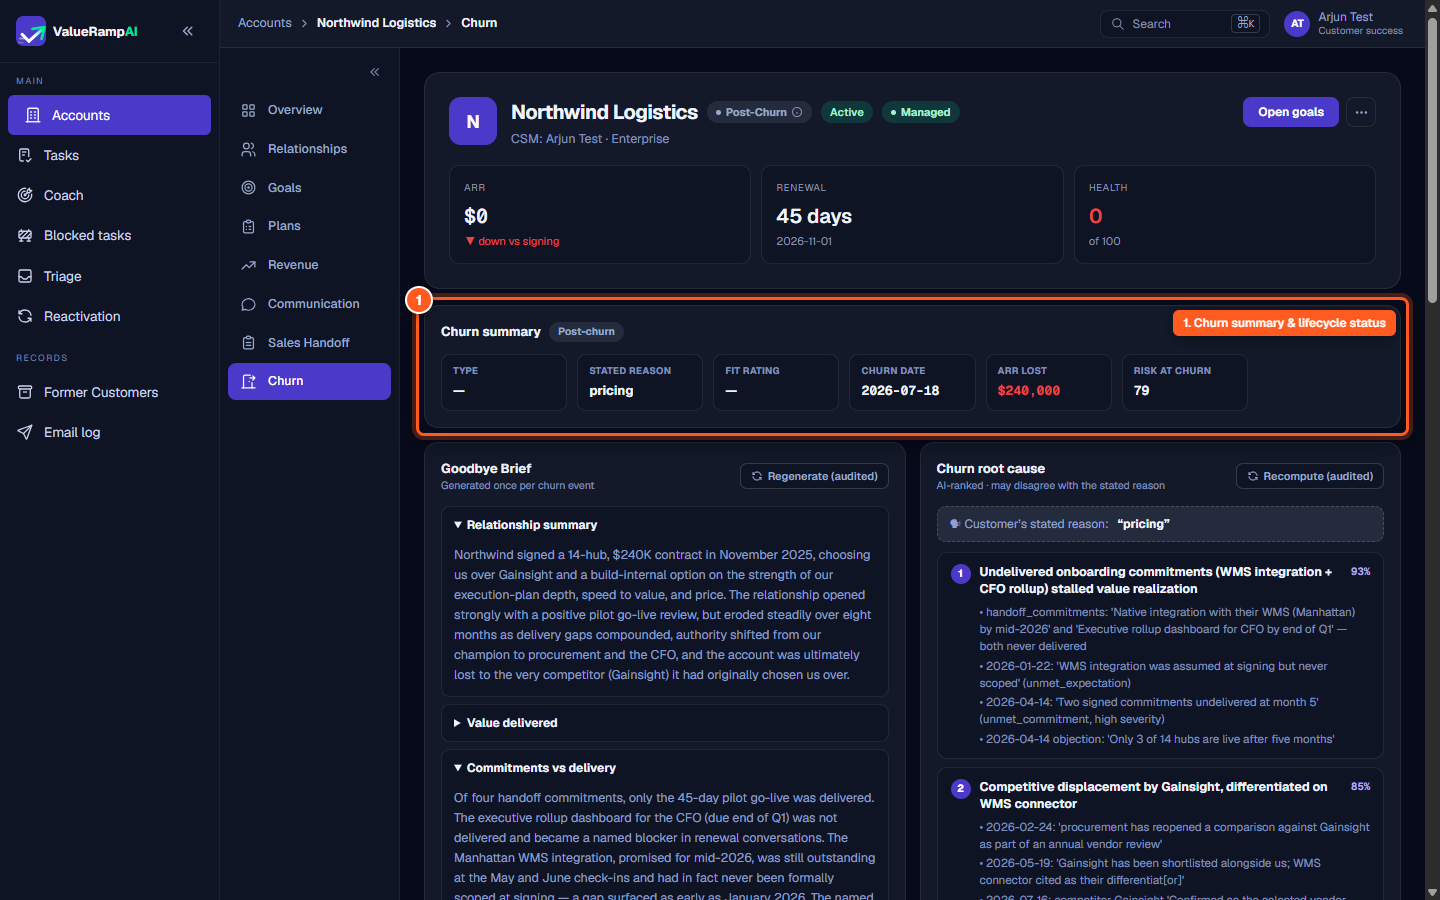This screenshot has width=1440, height=900.
Task: Click the Communication chat bubble icon
Action: tap(249, 304)
